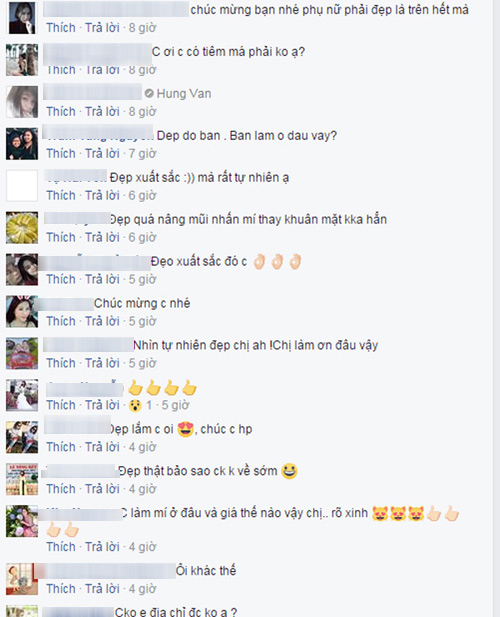
Task: Like the 'Đẹo xuất sắc đó c' comment
Action: 61,279
